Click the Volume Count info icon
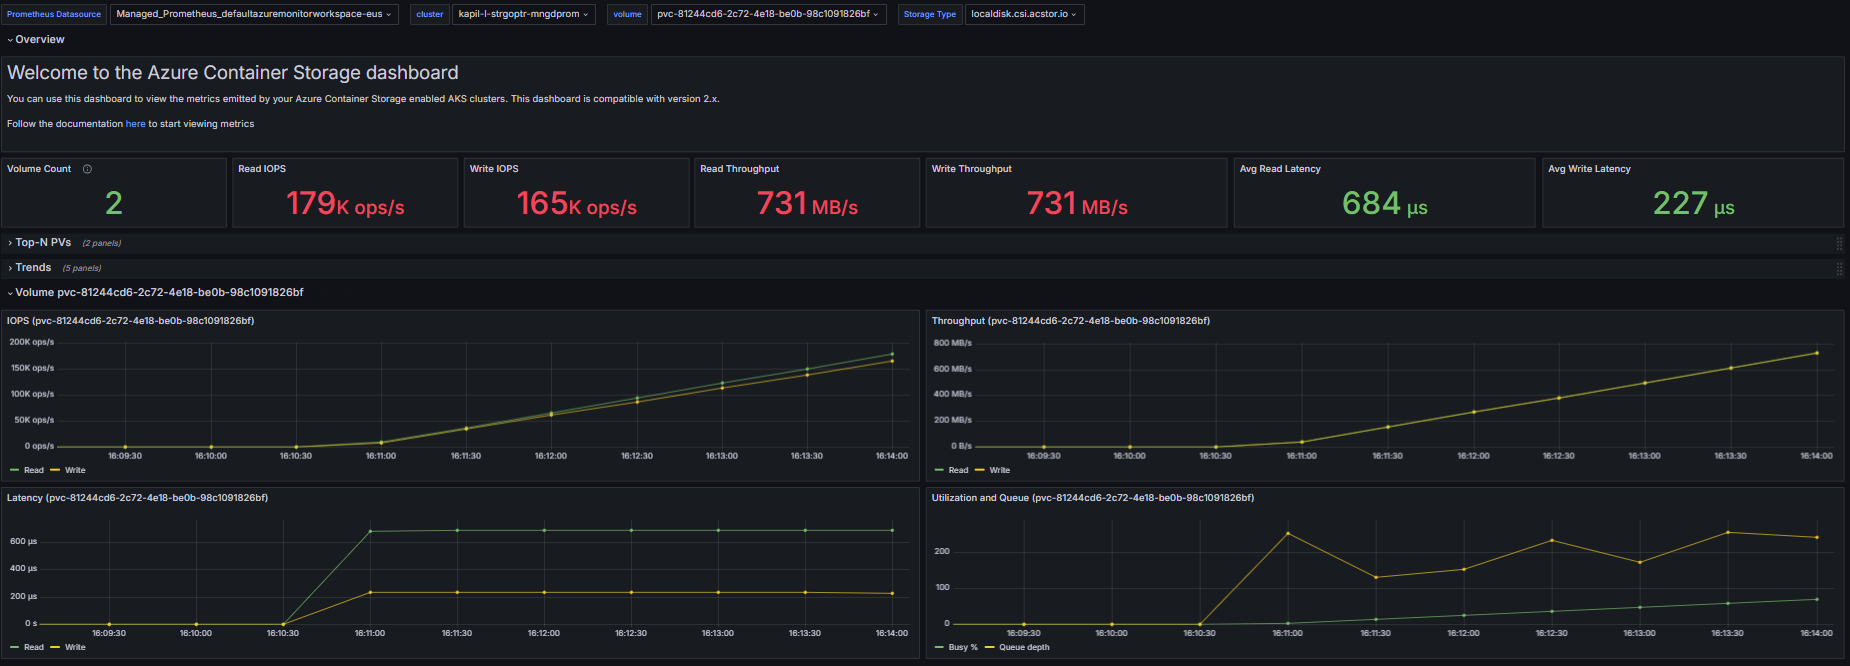 tap(87, 169)
